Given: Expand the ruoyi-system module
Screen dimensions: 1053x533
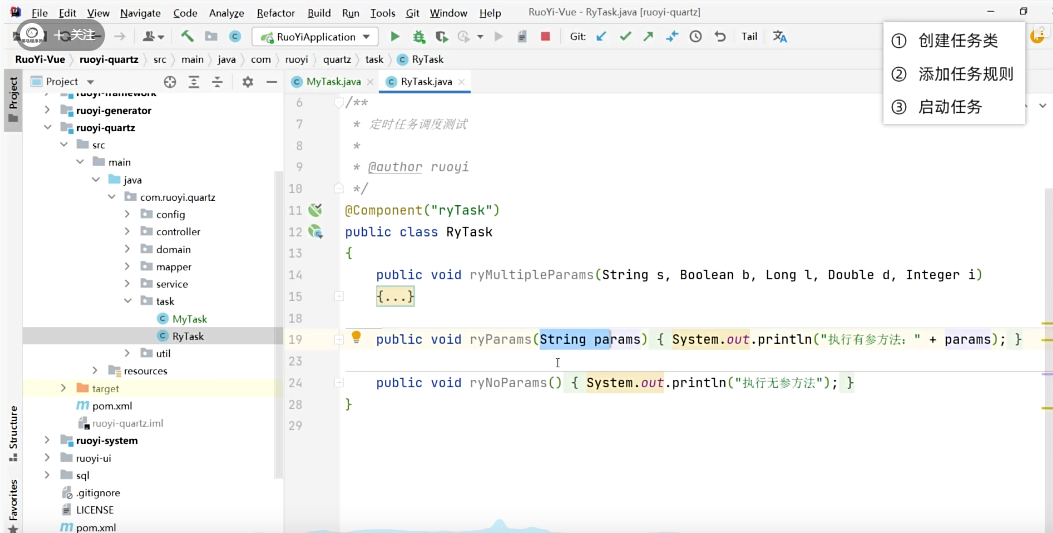Looking at the screenshot, I should [47, 440].
